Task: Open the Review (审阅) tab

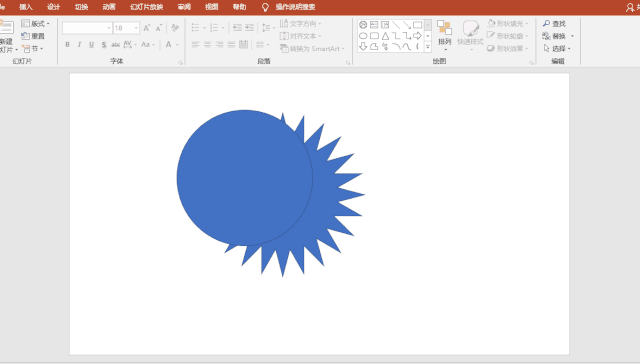Action: [x=184, y=7]
